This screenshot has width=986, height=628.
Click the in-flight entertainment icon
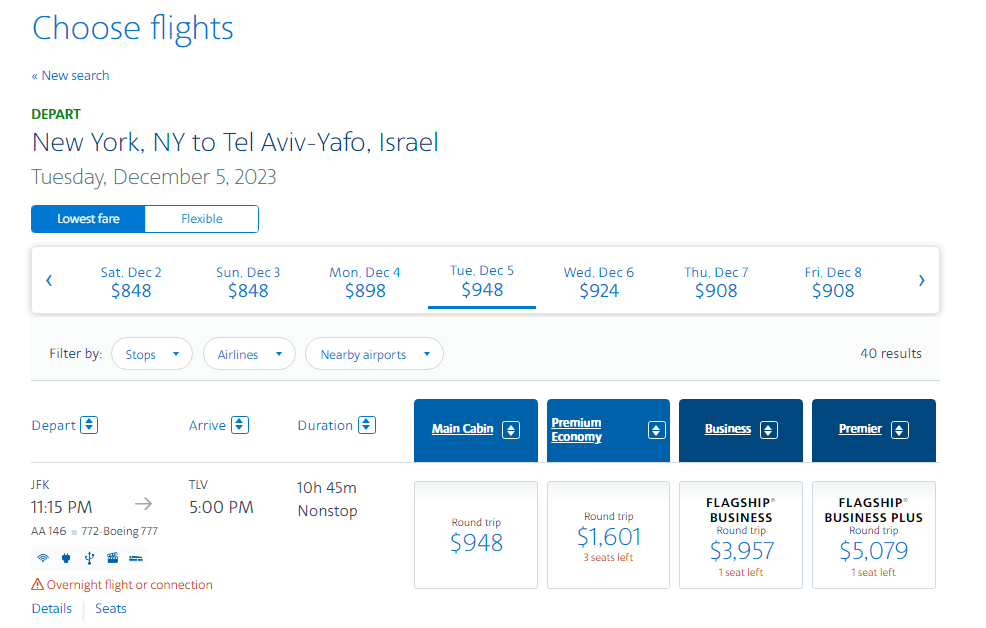pos(113,558)
